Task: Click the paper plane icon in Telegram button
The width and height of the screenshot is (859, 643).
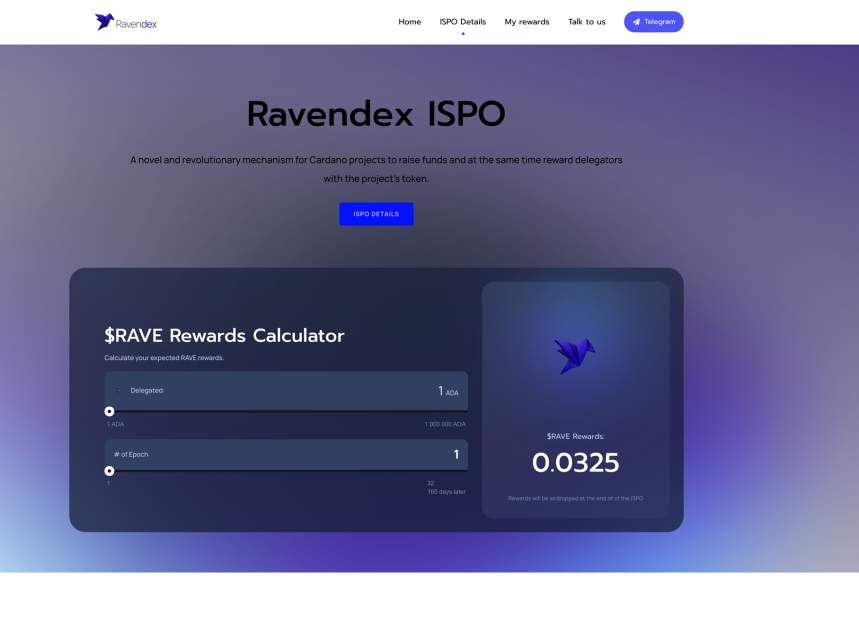Action: pyautogui.click(x=638, y=21)
